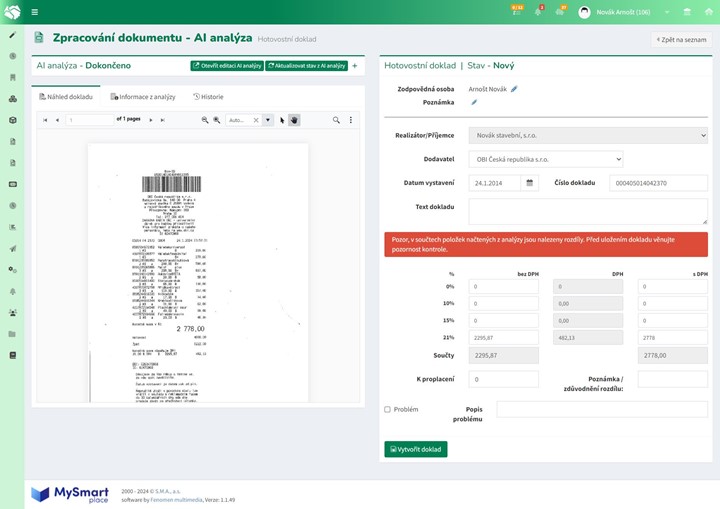Open the three-cubes item in left sidebar
The width and height of the screenshot is (720, 509).
pyautogui.click(x=12, y=99)
